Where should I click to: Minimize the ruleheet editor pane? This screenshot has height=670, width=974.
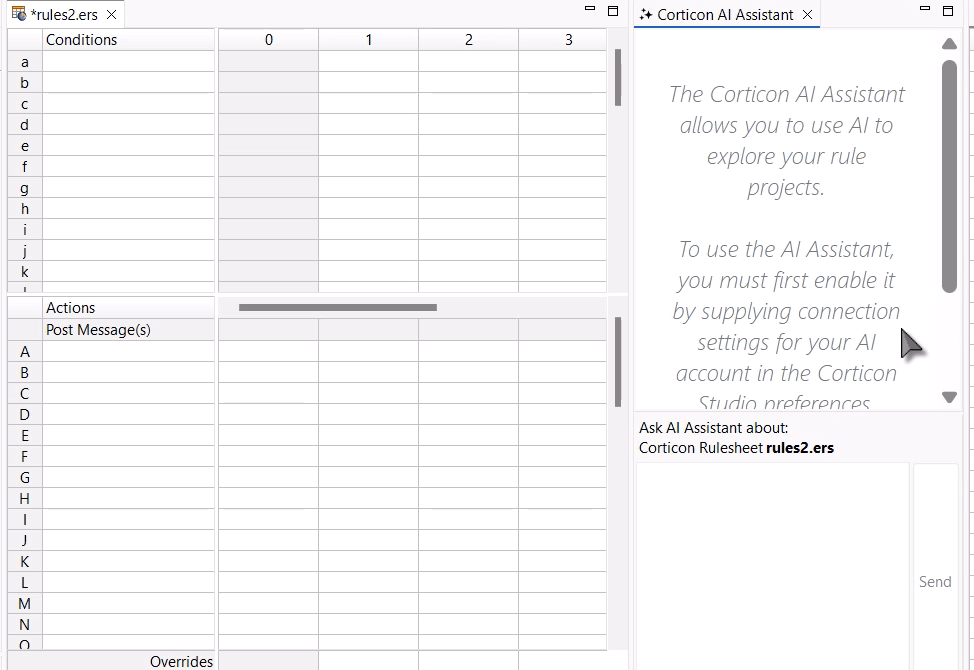588,10
